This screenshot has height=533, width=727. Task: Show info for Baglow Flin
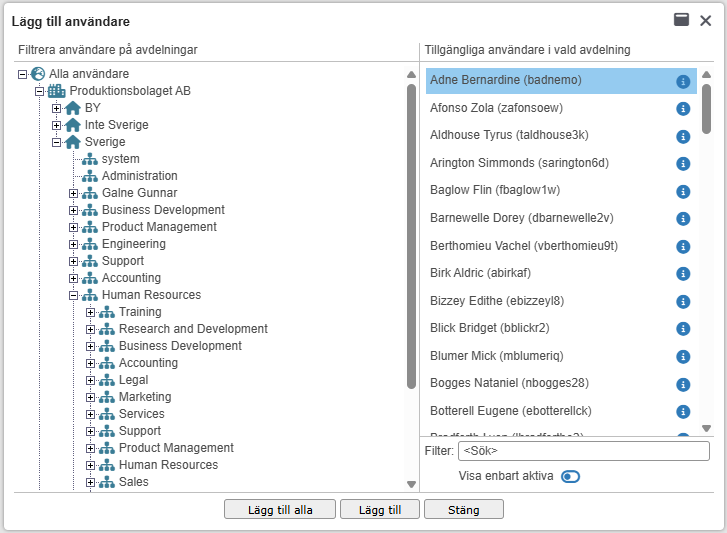pos(684,191)
